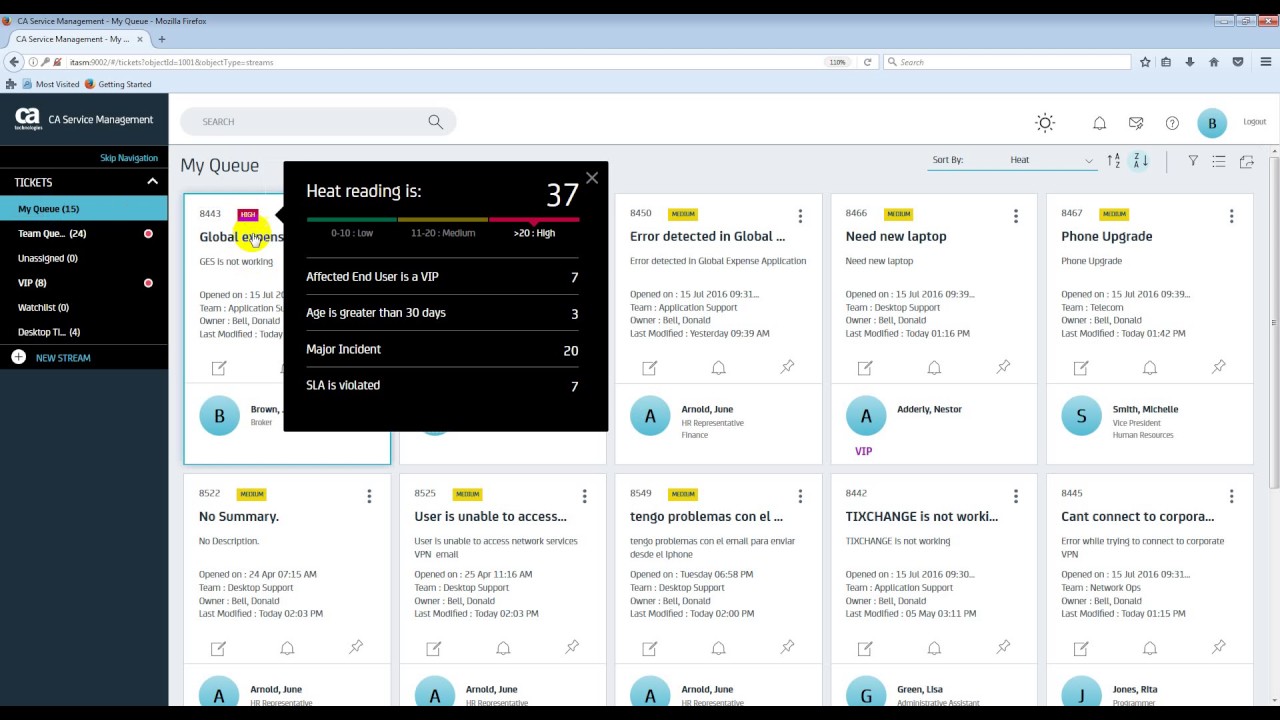This screenshot has width=1280, height=720.
Task: Open more options on ticket 8466
Action: pos(1016,216)
